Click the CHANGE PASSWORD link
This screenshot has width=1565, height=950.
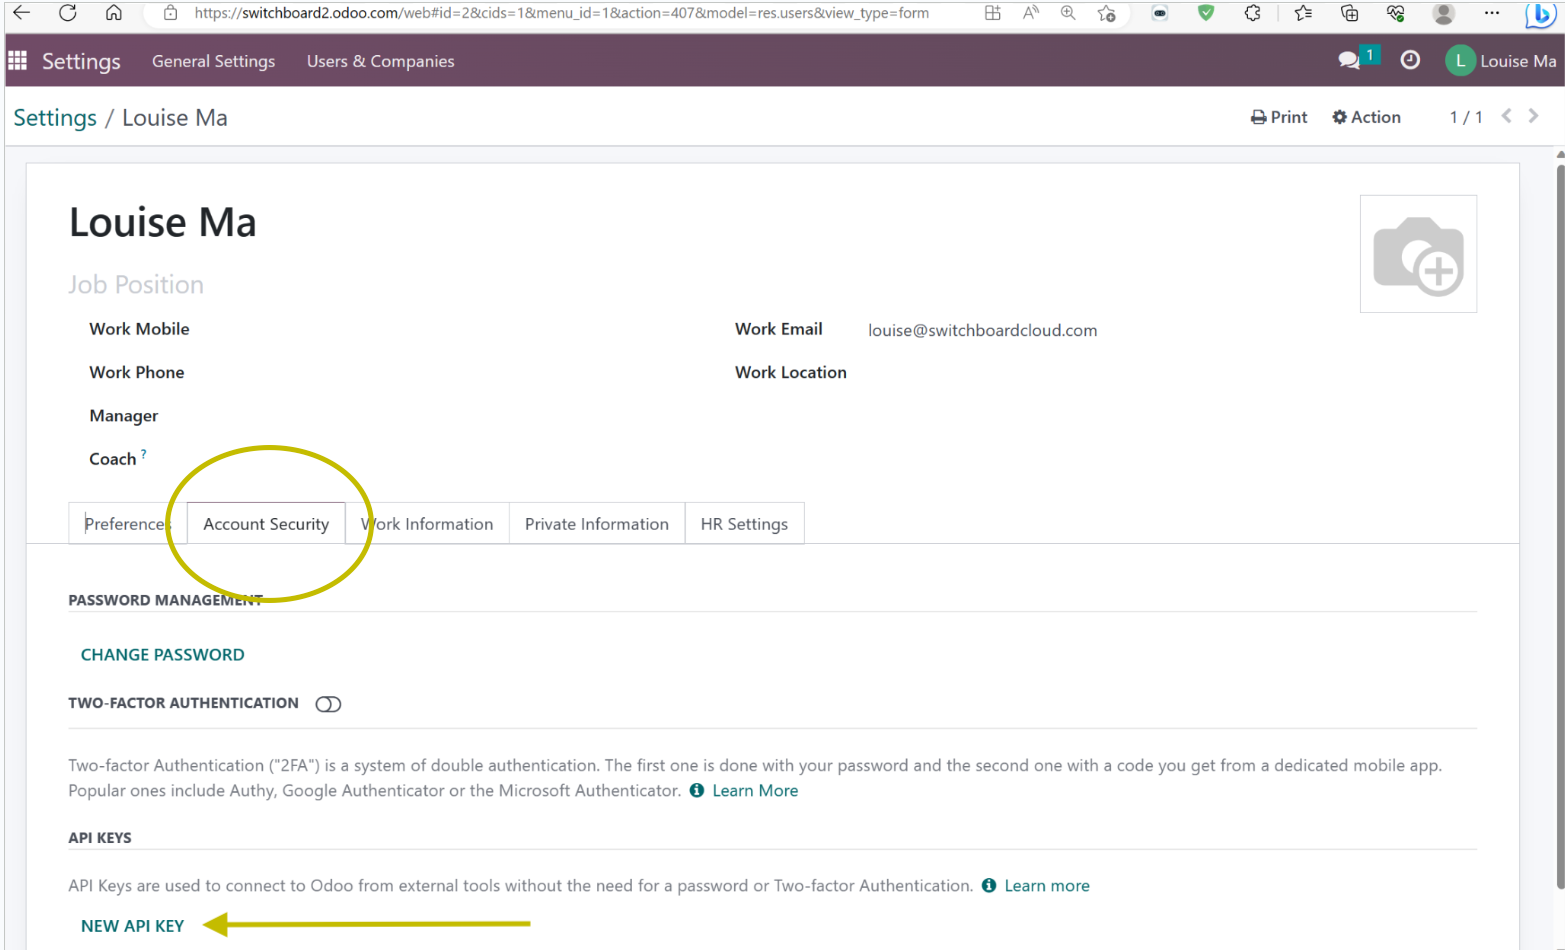click(x=162, y=654)
